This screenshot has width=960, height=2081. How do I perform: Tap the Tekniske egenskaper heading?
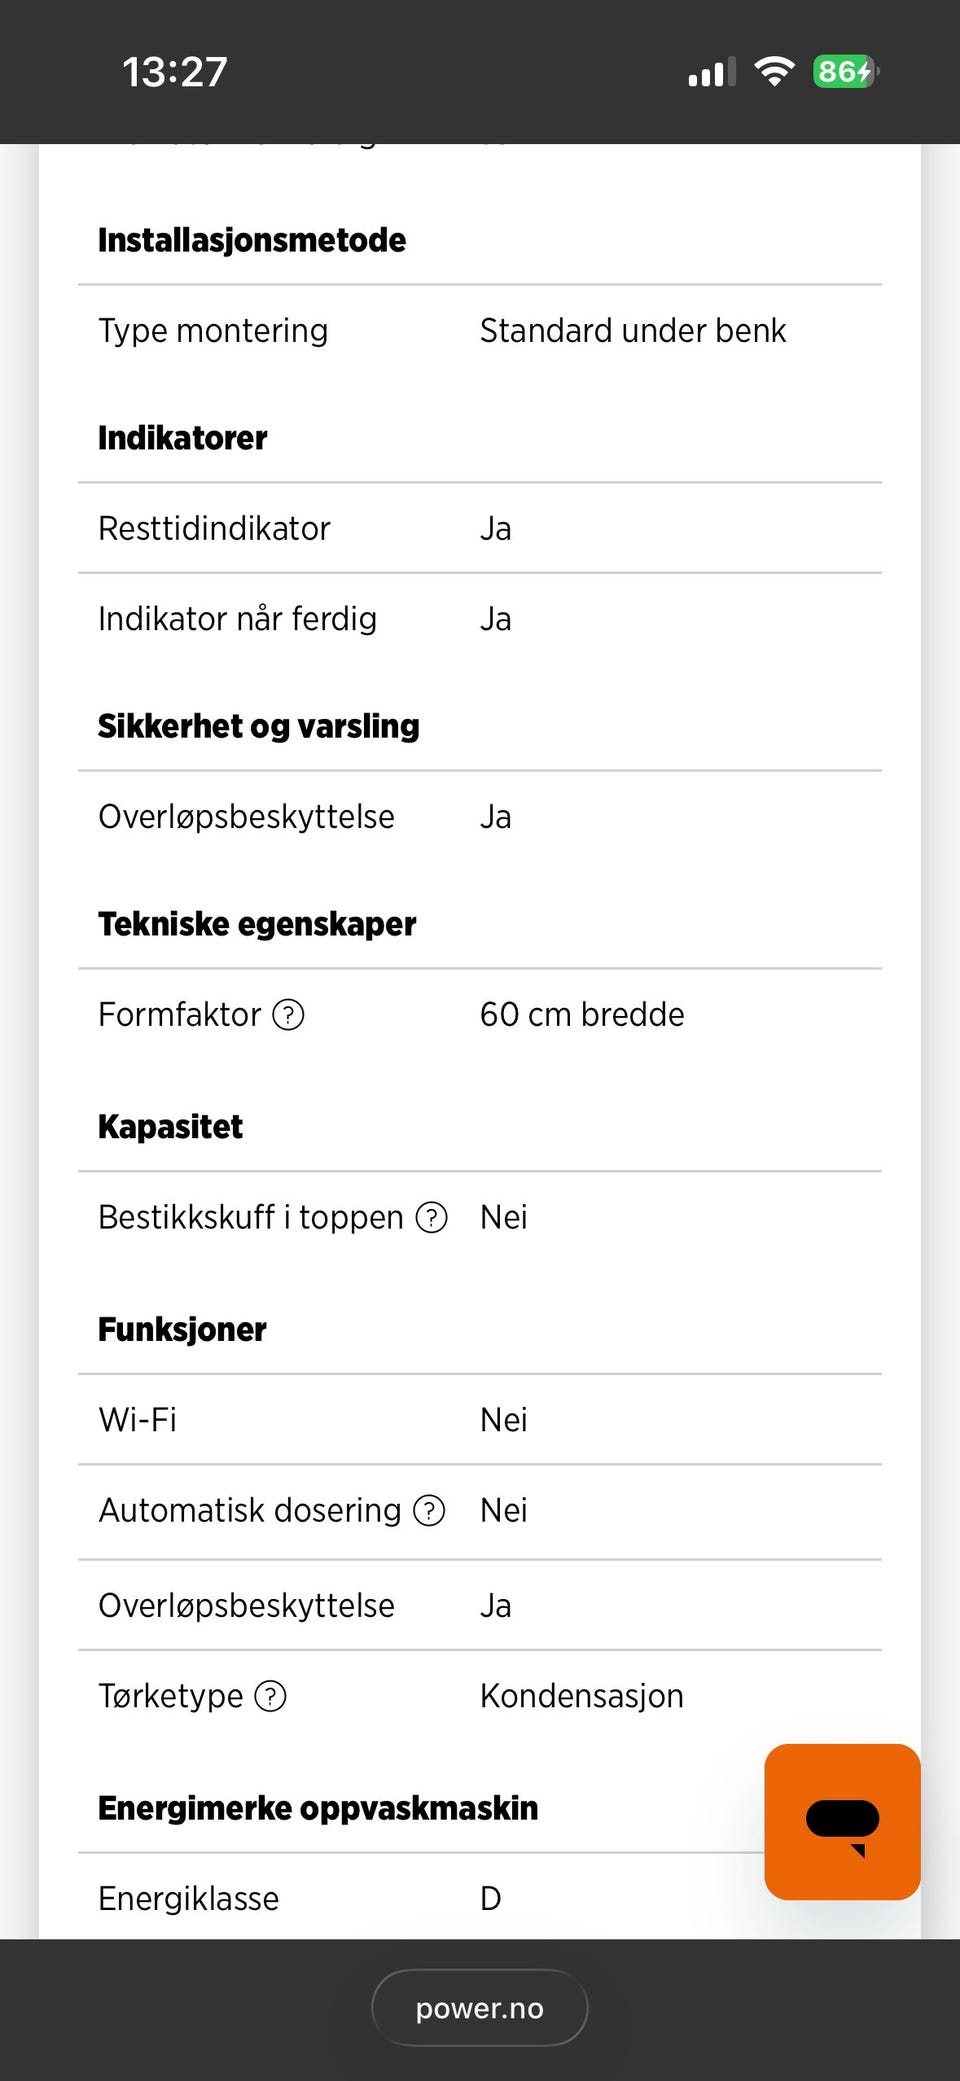pos(257,924)
